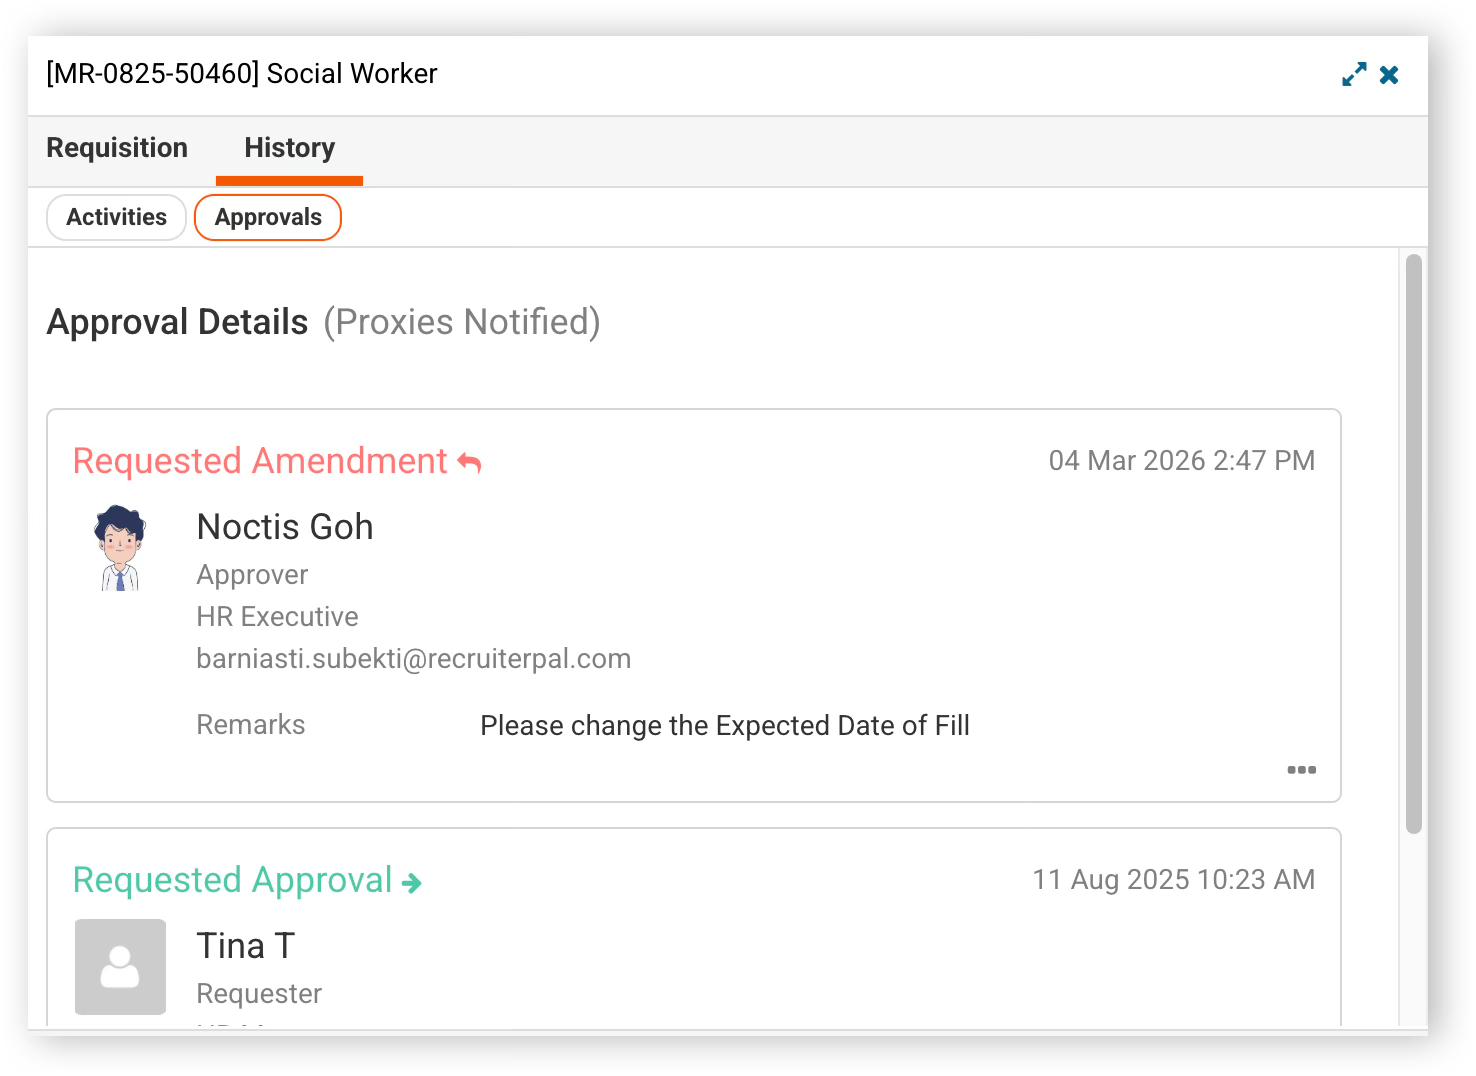Screen dimensions: 1476x1076
Task: Click the Requested Amendment status heading
Action: click(x=260, y=461)
